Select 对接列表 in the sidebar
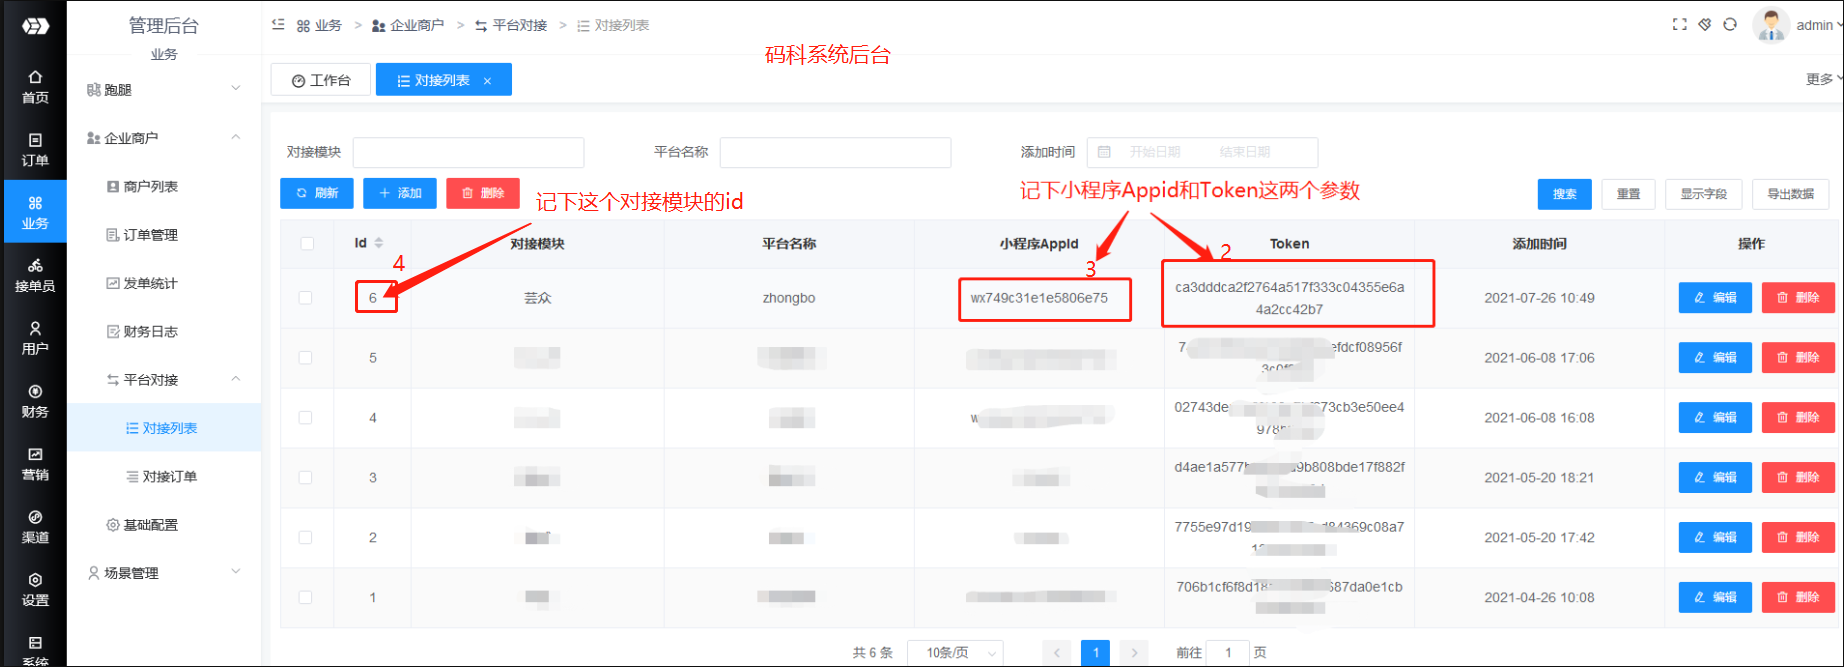 point(164,428)
